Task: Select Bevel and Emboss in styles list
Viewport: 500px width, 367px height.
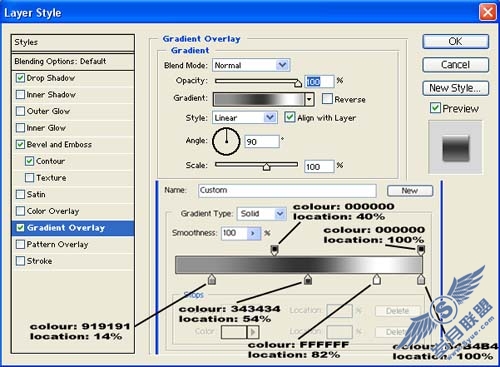Action: (x=59, y=144)
